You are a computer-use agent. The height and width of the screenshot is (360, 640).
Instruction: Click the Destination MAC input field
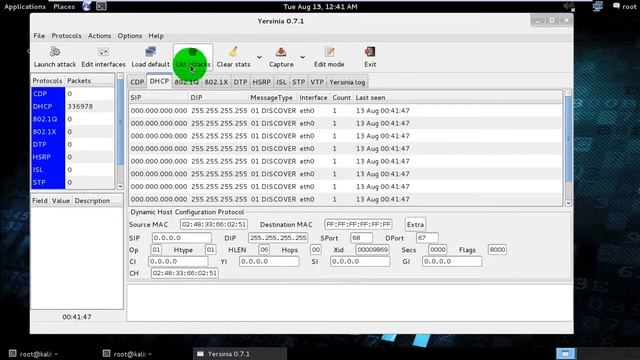tap(358, 224)
